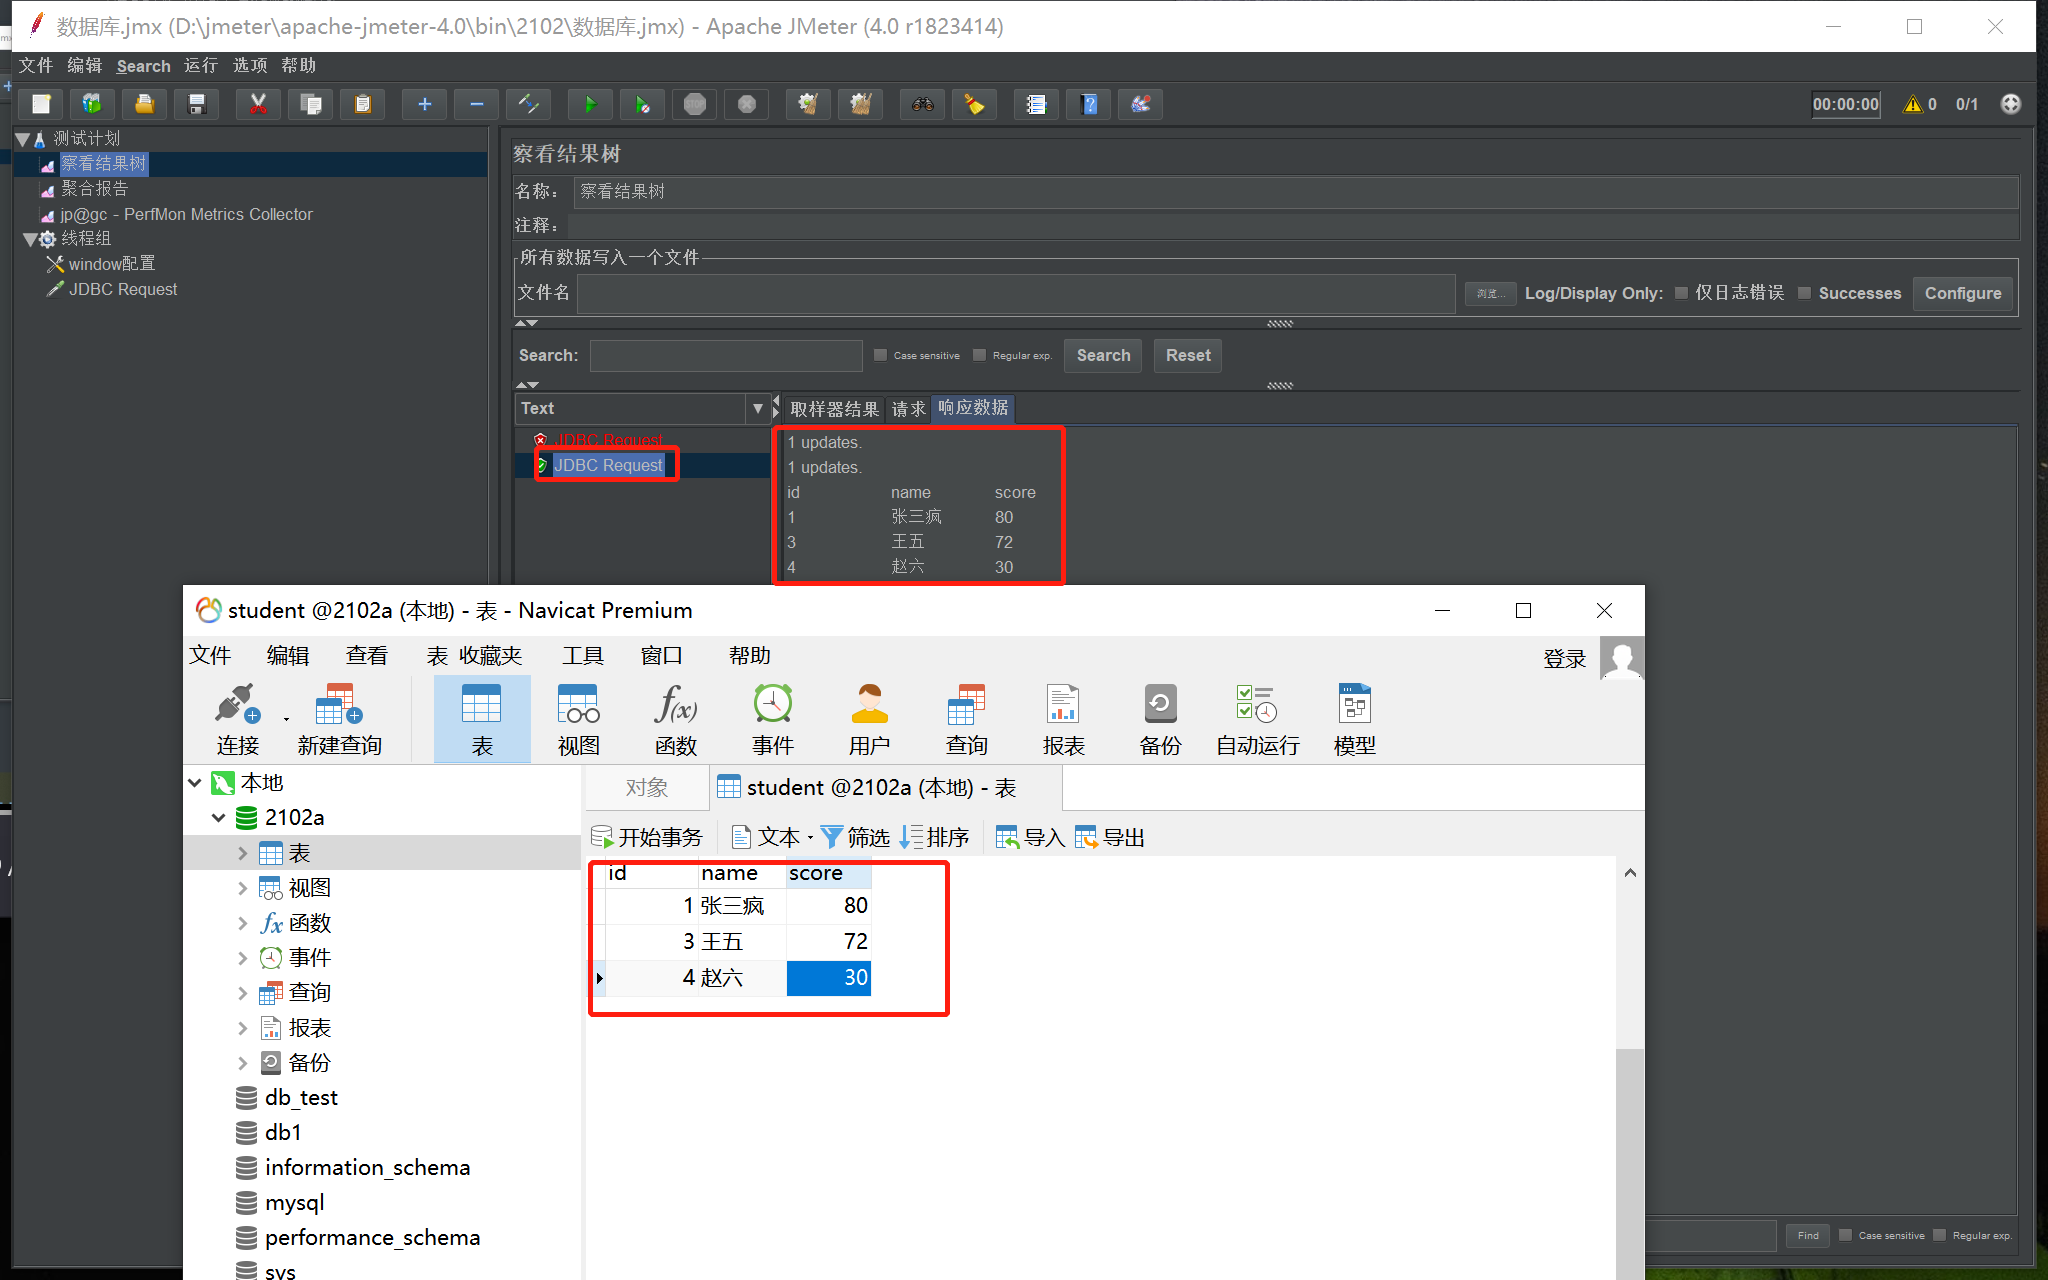Click the 文件名 input field
The image size is (2048, 1280).
coord(1015,293)
